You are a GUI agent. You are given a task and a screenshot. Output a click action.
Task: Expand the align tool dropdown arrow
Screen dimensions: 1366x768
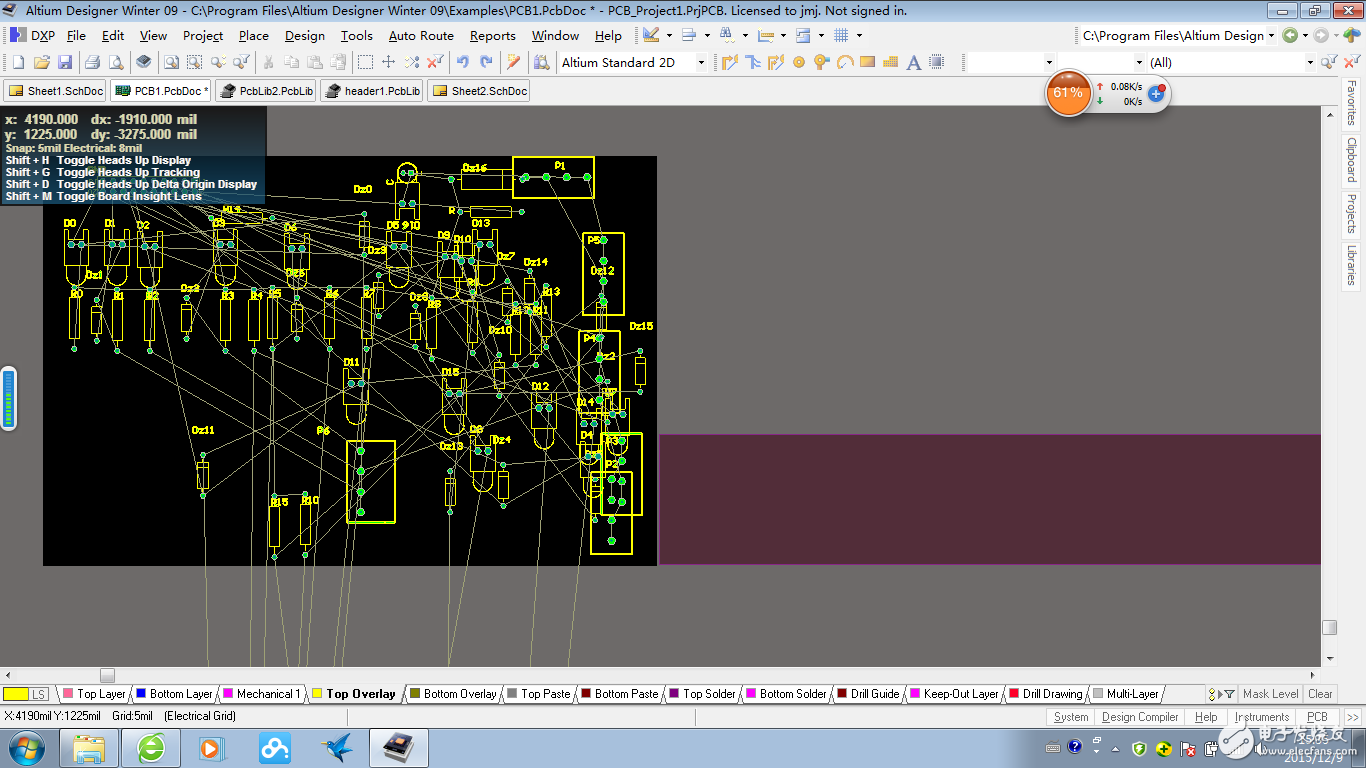[707, 35]
